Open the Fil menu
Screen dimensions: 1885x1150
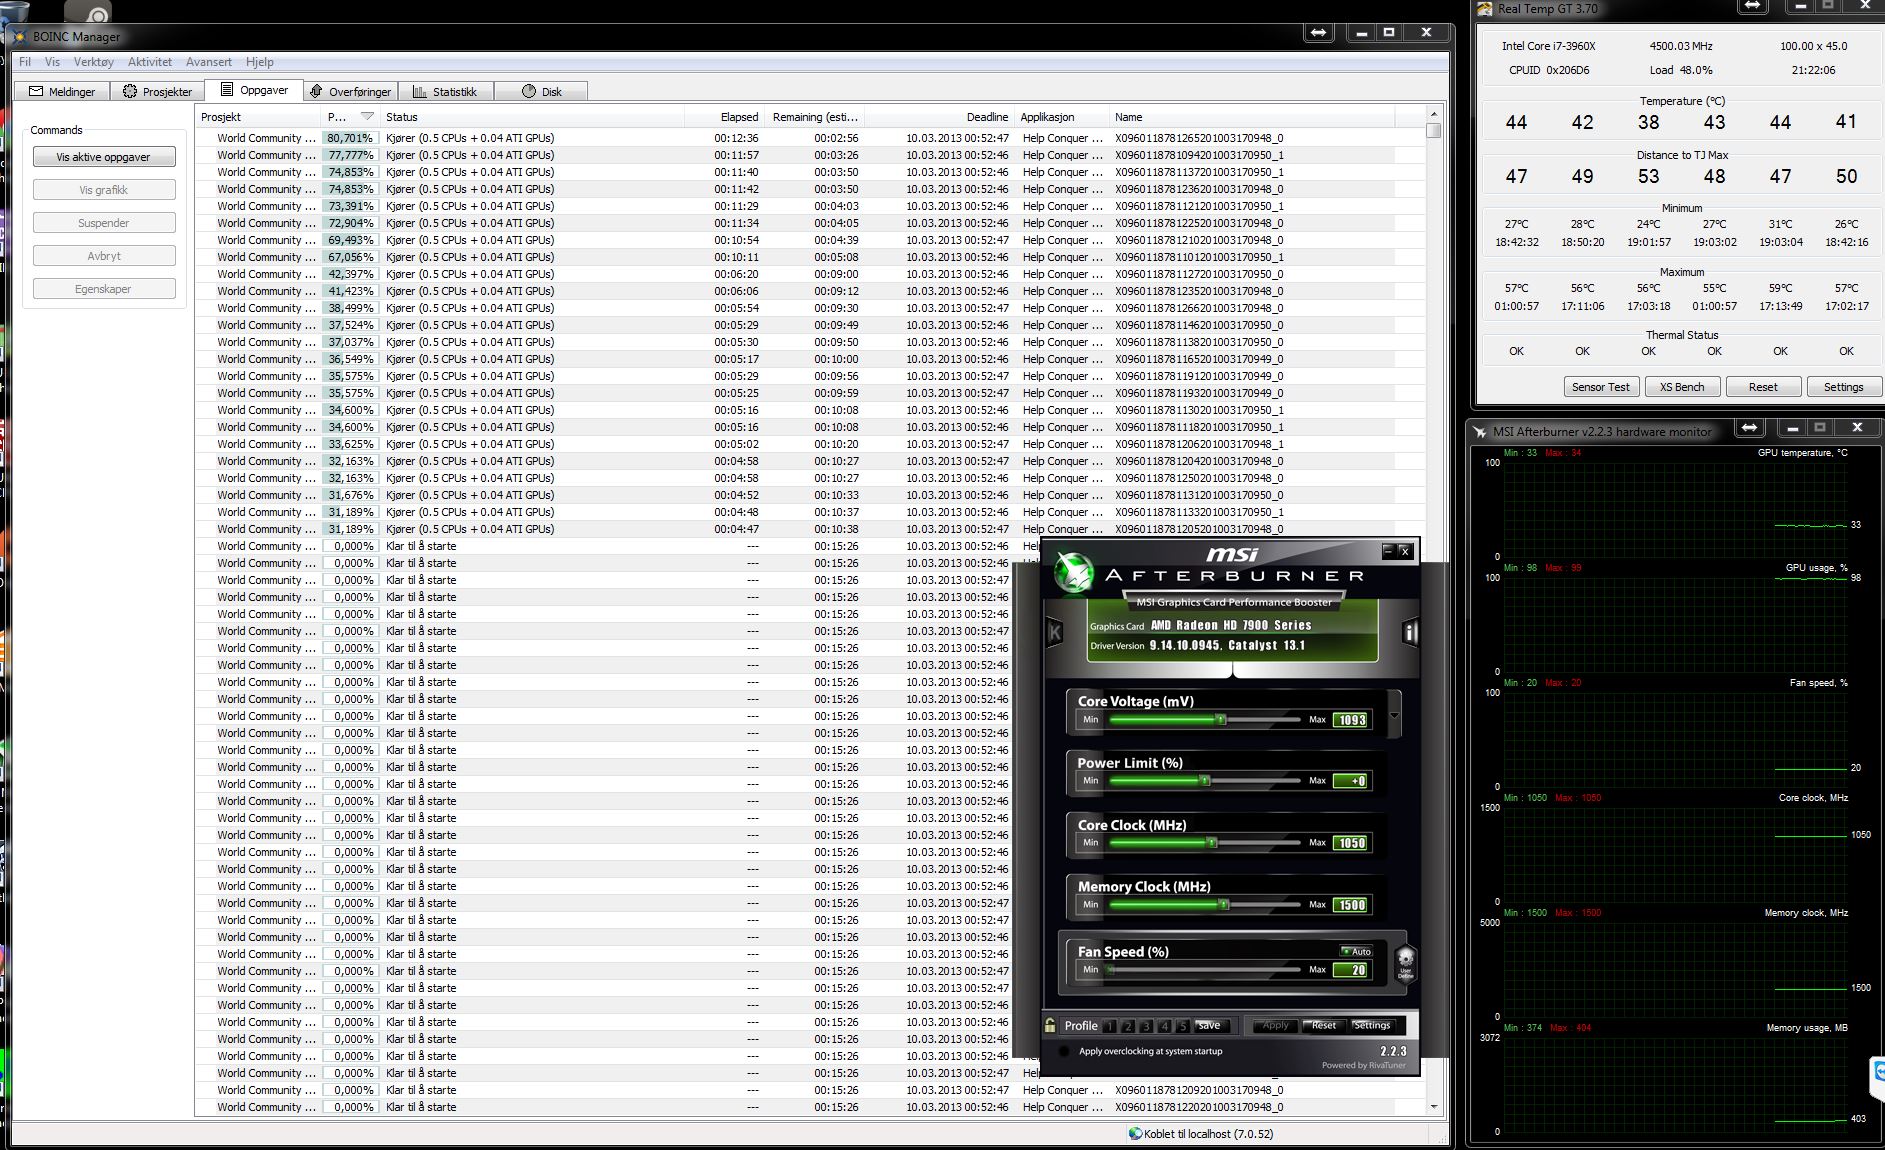point(25,62)
